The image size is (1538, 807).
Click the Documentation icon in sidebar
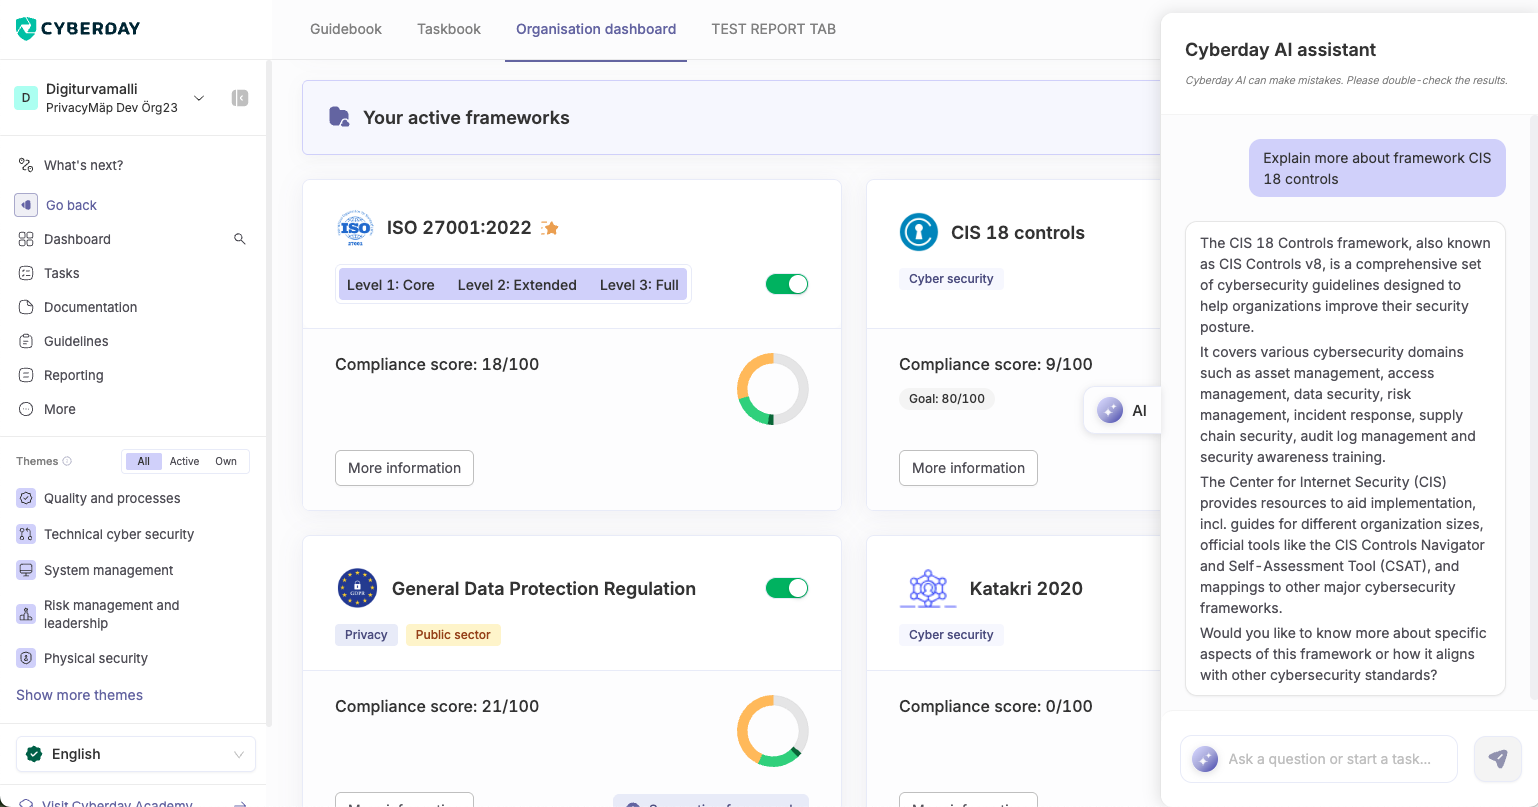26,307
